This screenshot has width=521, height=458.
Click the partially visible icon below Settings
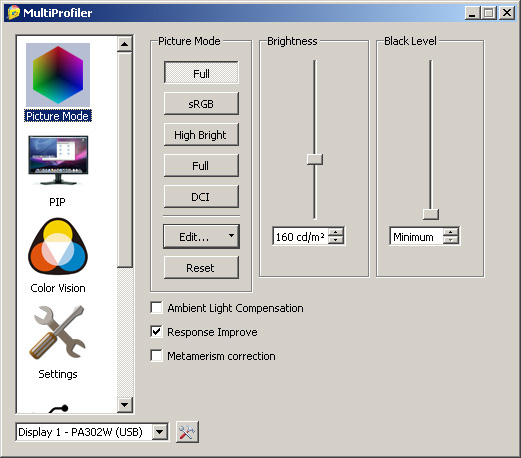(x=58, y=409)
